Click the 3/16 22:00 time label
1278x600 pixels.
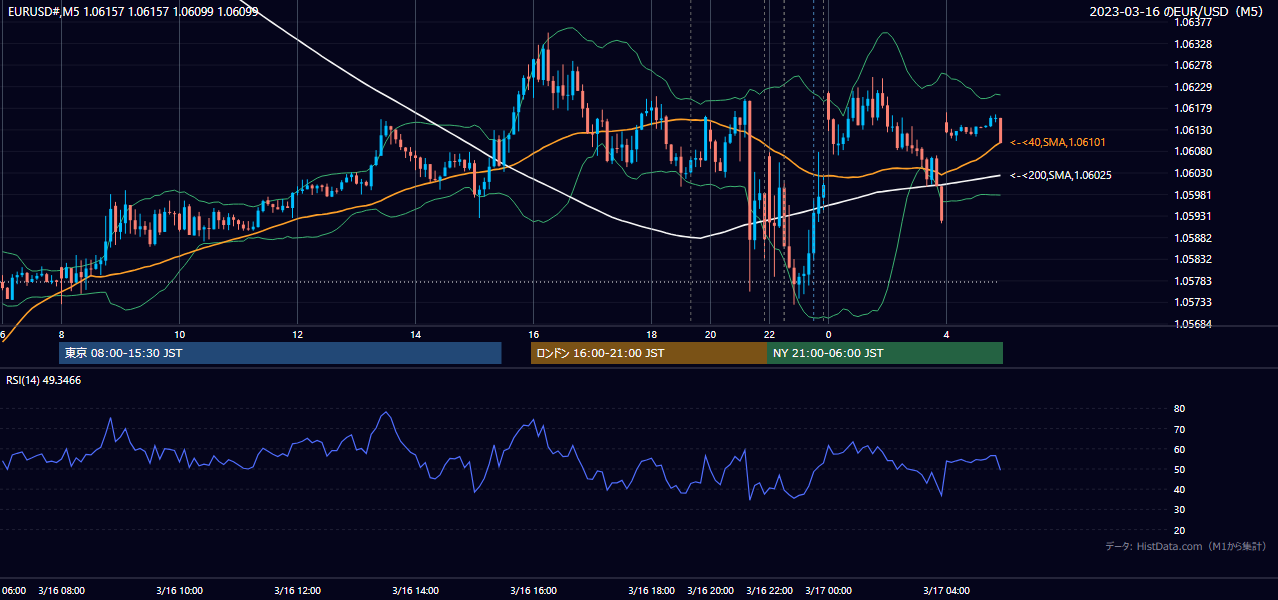[770, 591]
